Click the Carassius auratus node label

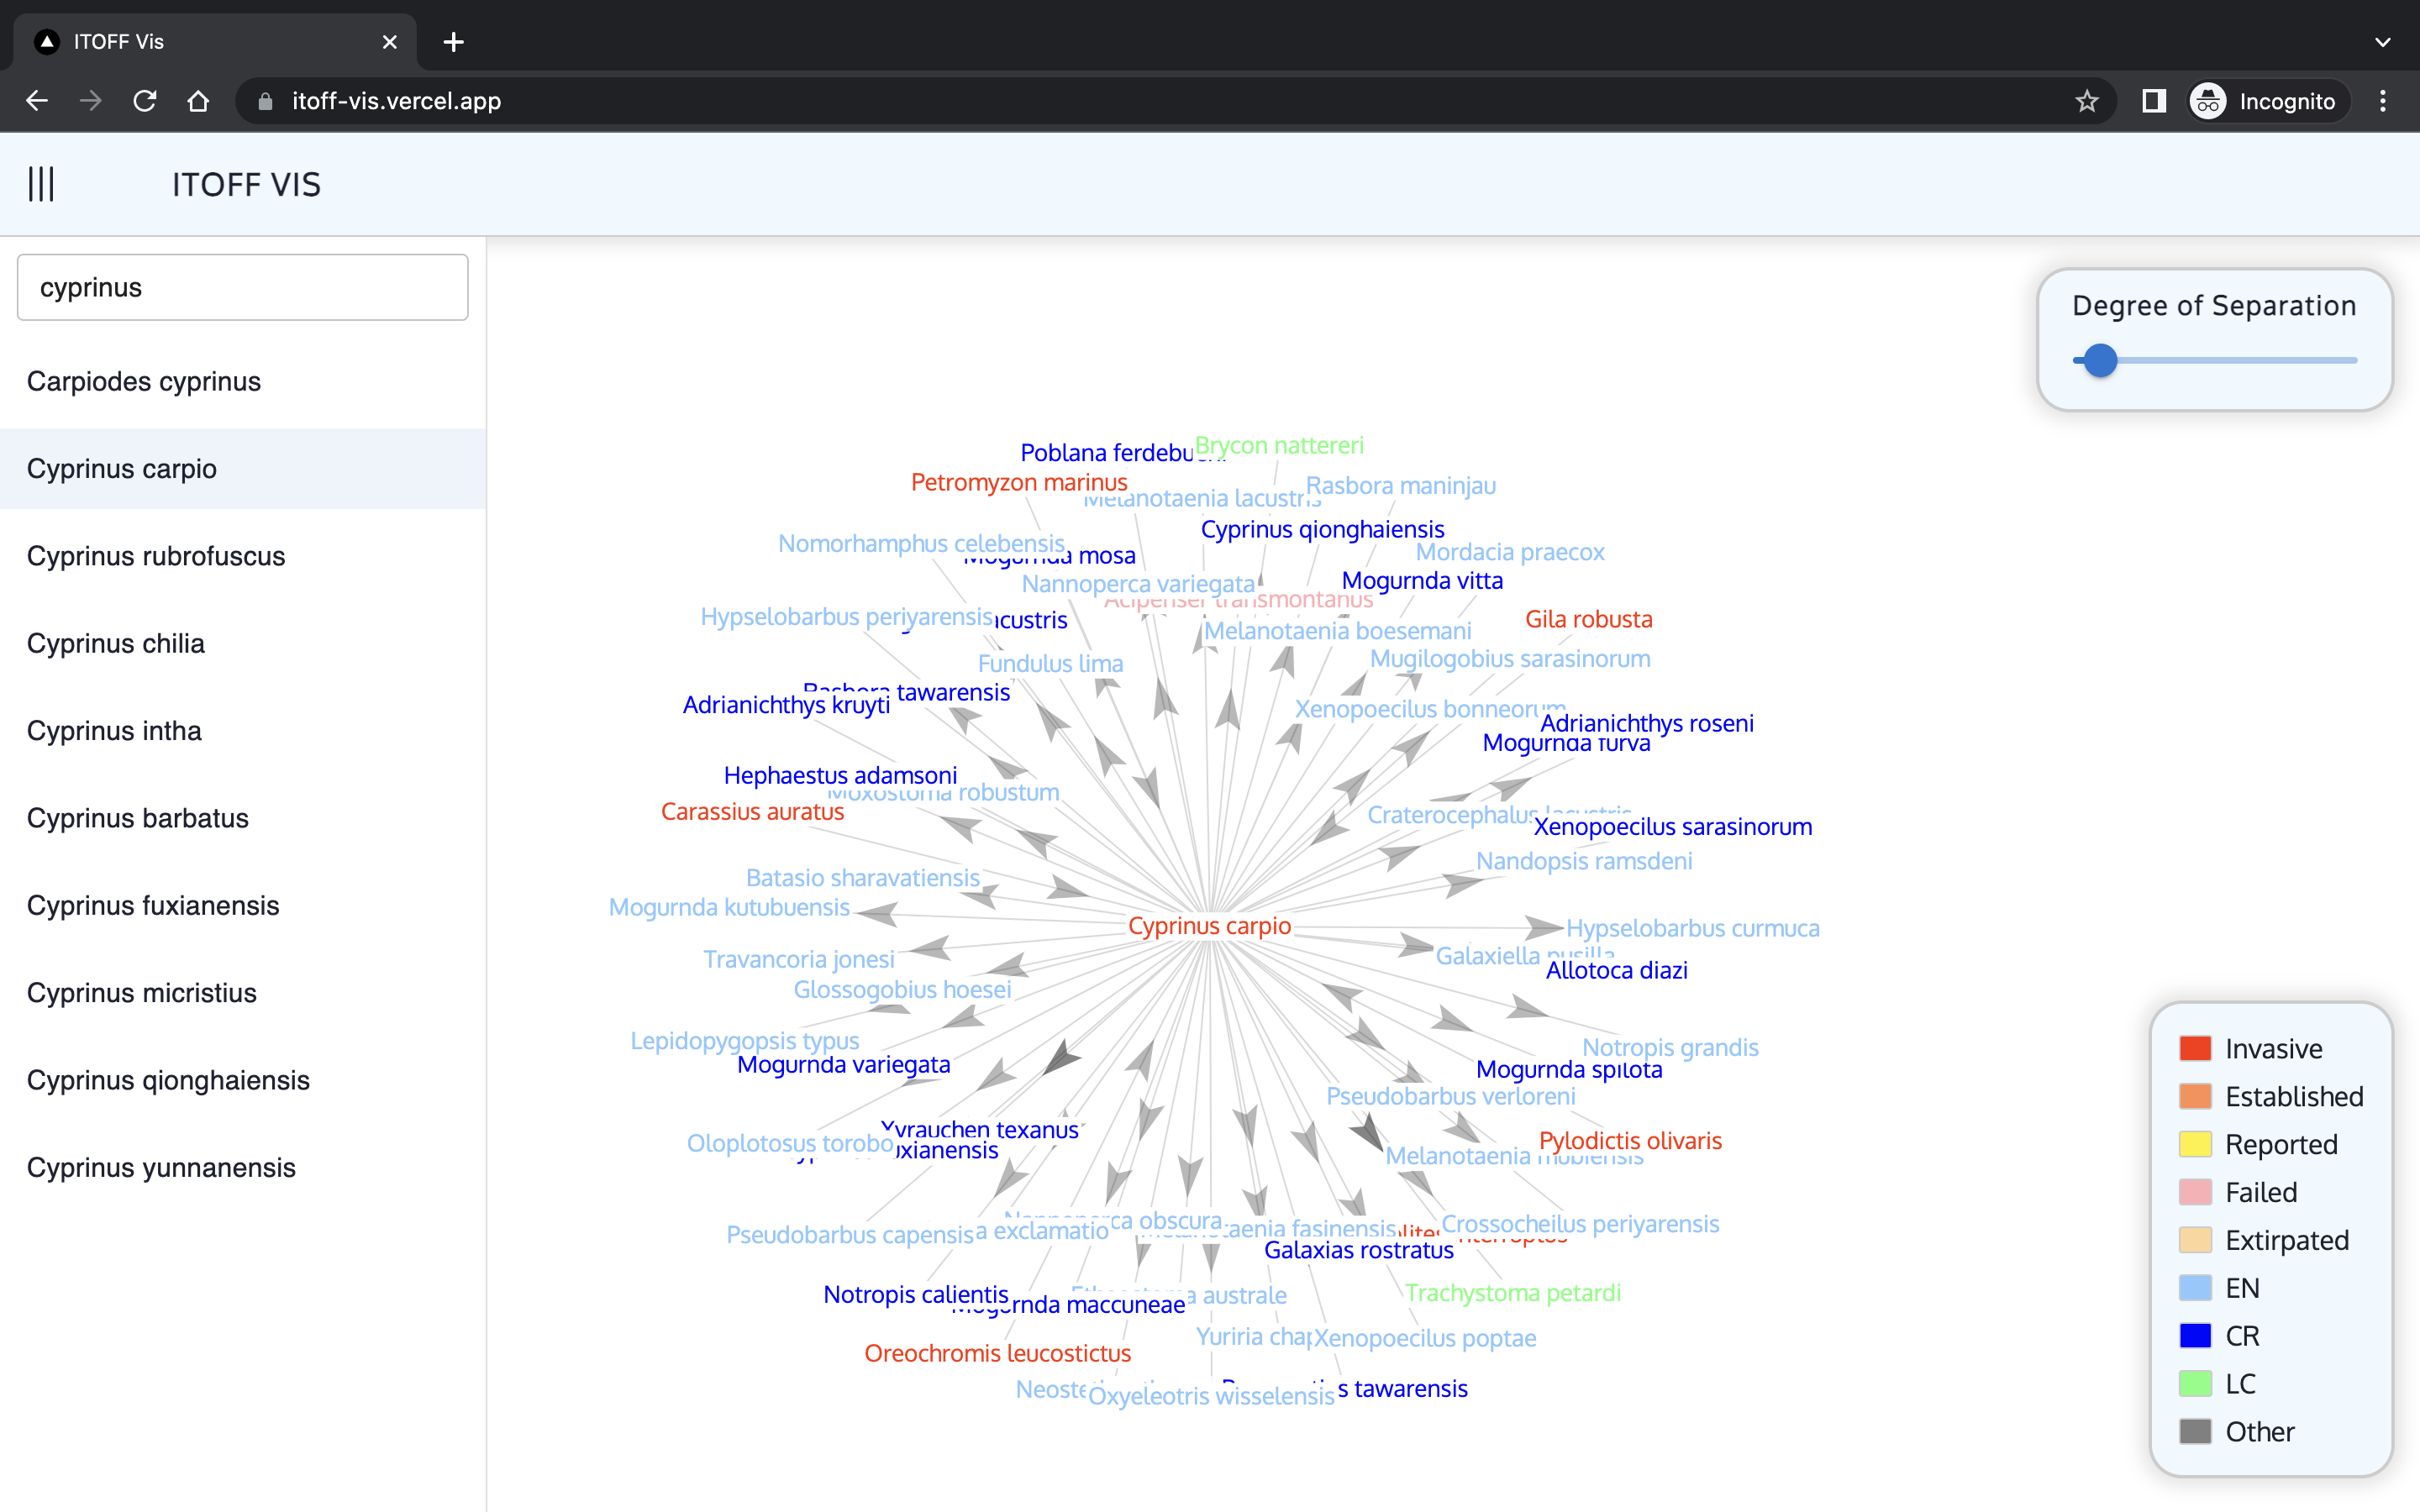coord(752,811)
